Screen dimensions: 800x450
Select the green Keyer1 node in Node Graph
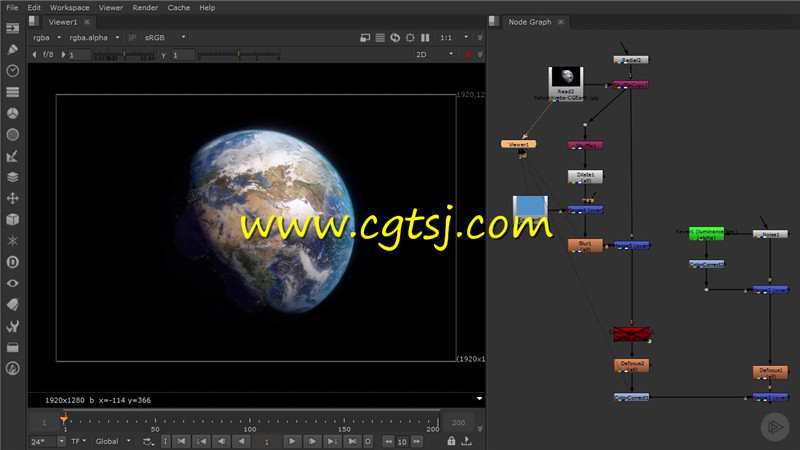tap(706, 234)
